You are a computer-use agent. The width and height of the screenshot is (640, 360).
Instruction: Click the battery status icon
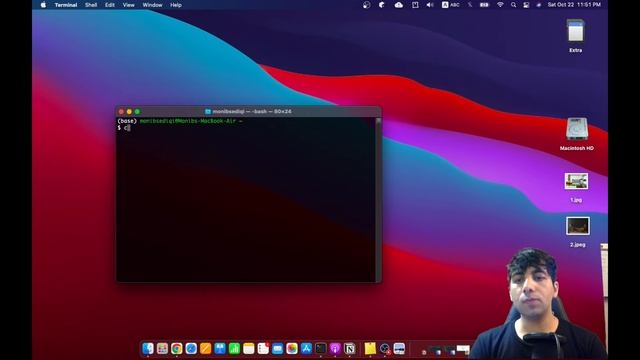tap(484, 5)
